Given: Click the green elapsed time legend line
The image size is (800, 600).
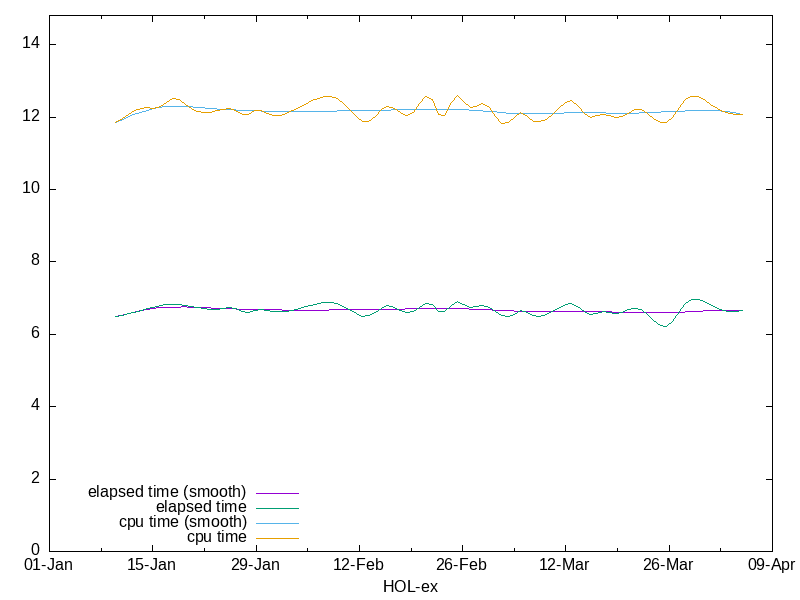Looking at the screenshot, I should 277,508.
